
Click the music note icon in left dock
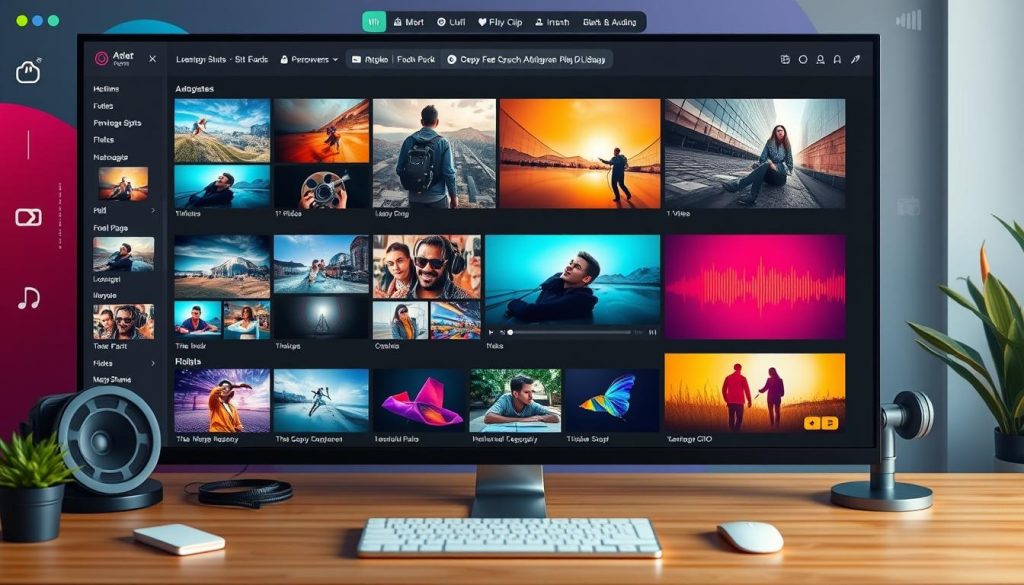(28, 297)
